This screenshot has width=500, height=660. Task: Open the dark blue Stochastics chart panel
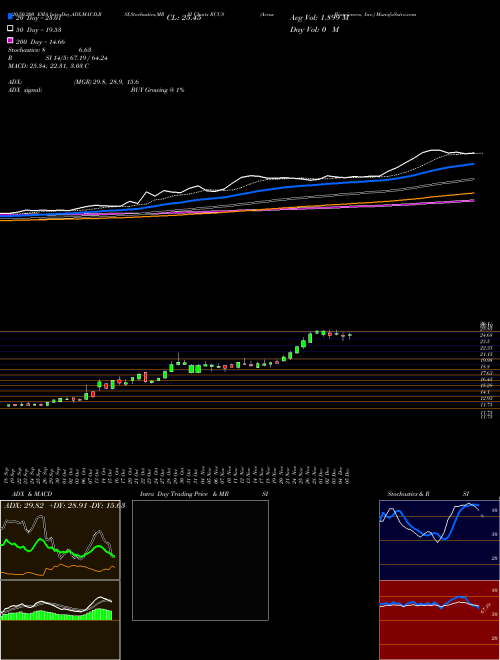(439, 540)
